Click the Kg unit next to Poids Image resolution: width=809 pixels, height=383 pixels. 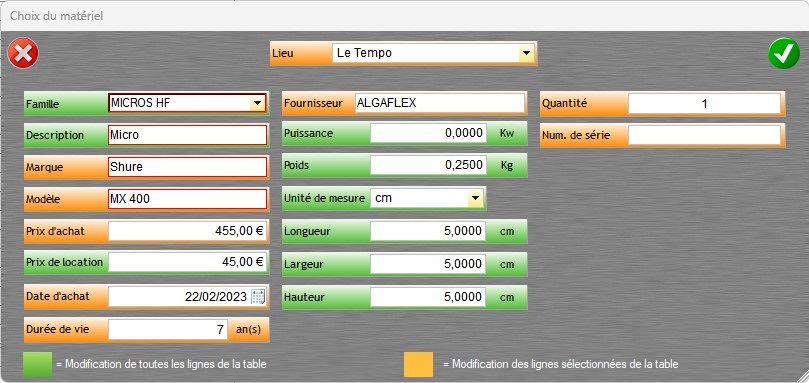[x=507, y=165]
